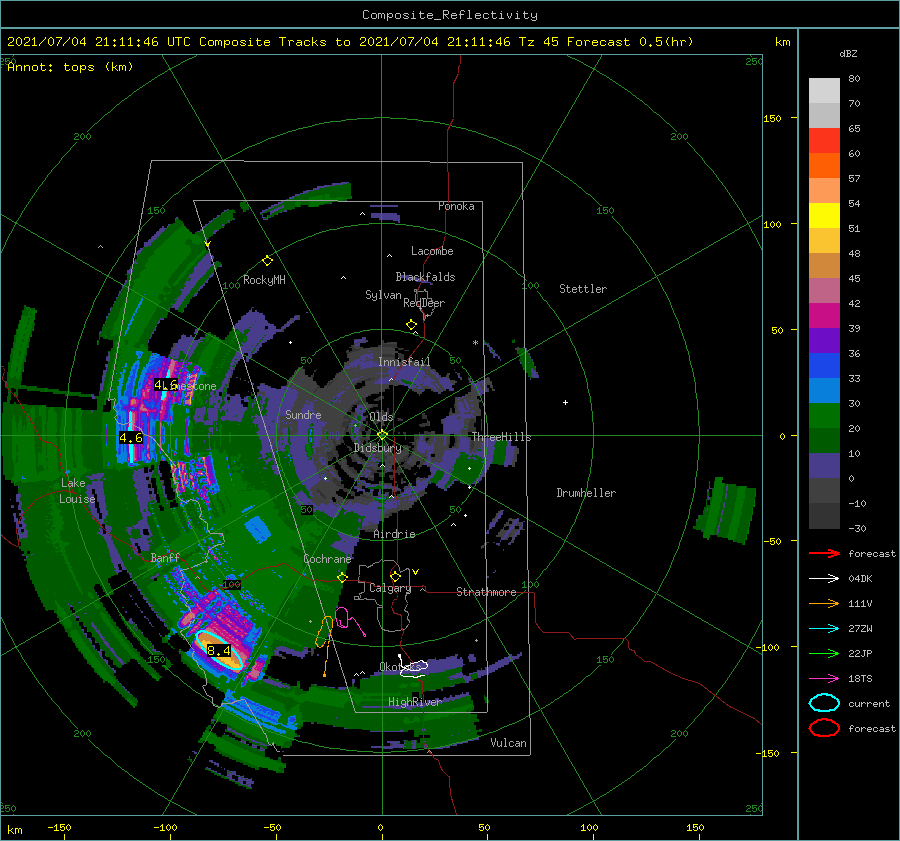This screenshot has height=841, width=900.
Task: Click the red forecast arrow legend icon
Action: [824, 553]
